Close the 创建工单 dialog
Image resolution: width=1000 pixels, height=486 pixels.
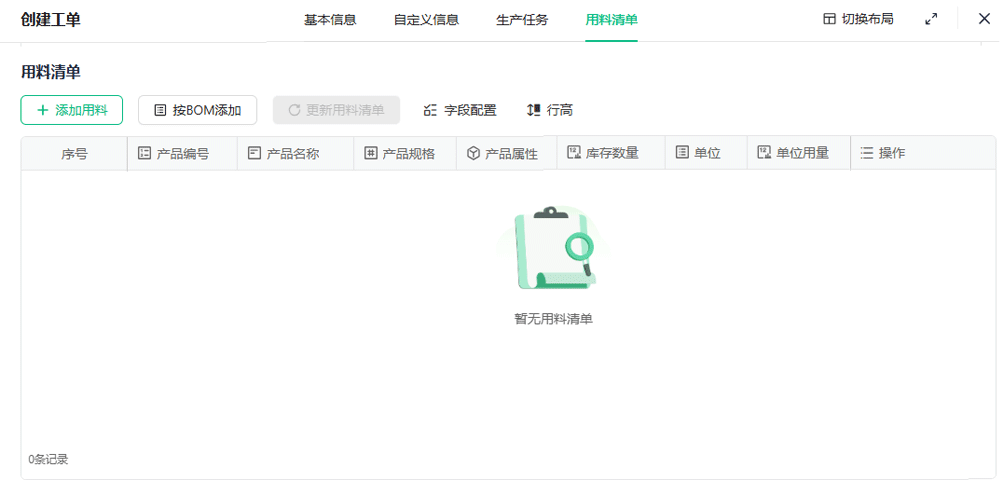tap(984, 19)
